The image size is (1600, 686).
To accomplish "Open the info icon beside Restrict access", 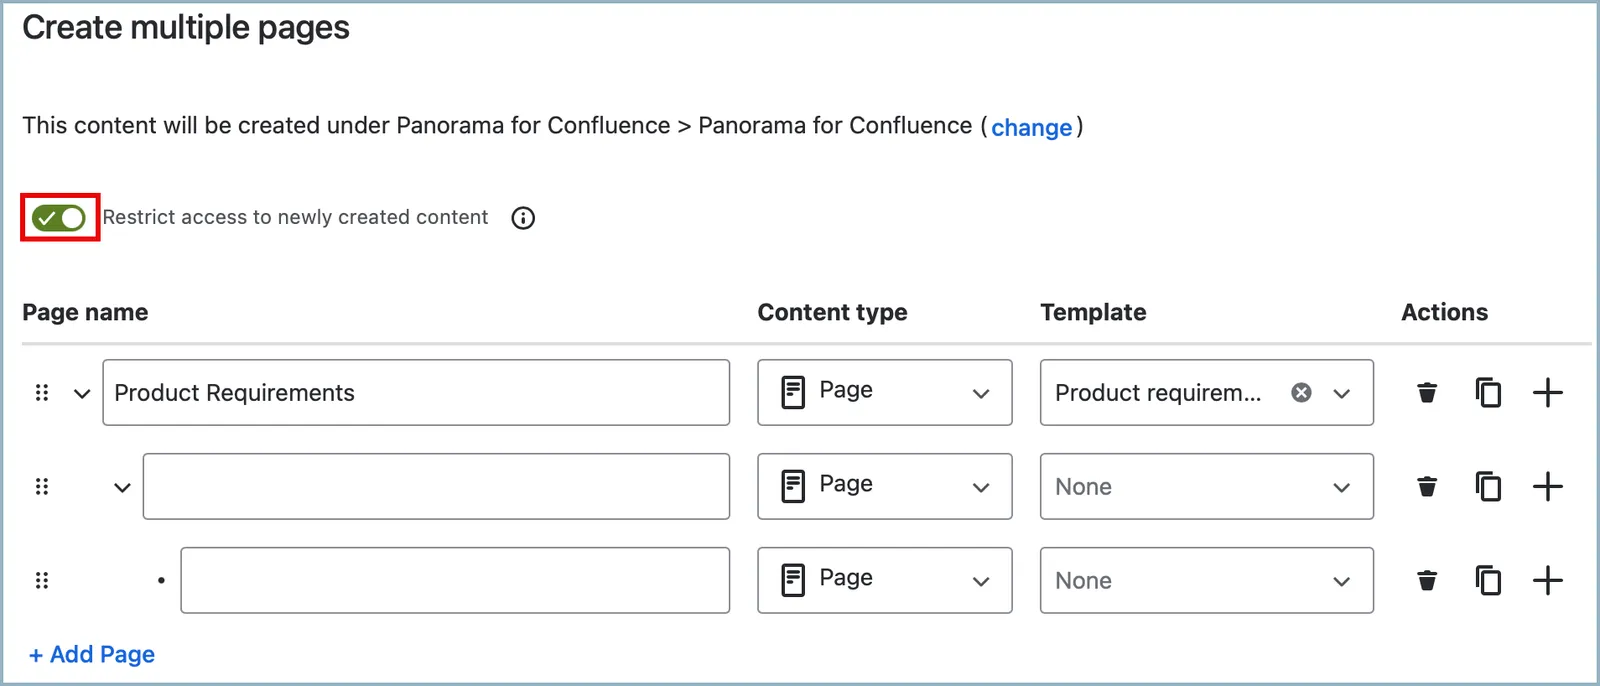I will click(x=523, y=218).
